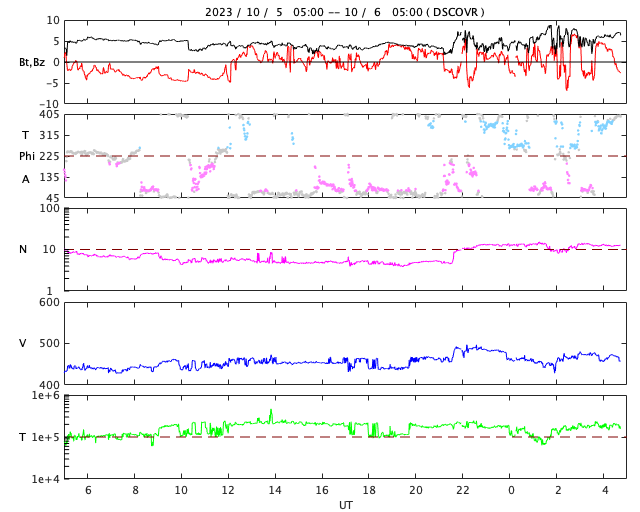Click the N density axis label
This screenshot has width=640, height=512.
(23, 249)
